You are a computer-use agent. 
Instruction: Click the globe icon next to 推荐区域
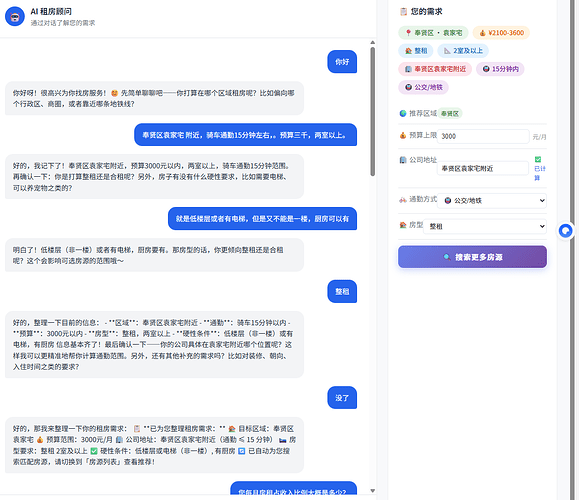pos(403,113)
